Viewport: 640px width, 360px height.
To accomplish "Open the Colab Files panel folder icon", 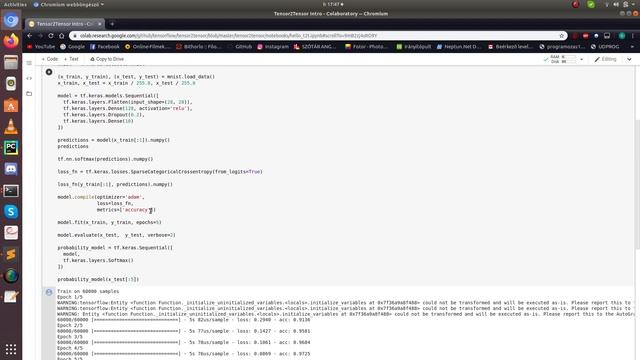I will (29, 93).
